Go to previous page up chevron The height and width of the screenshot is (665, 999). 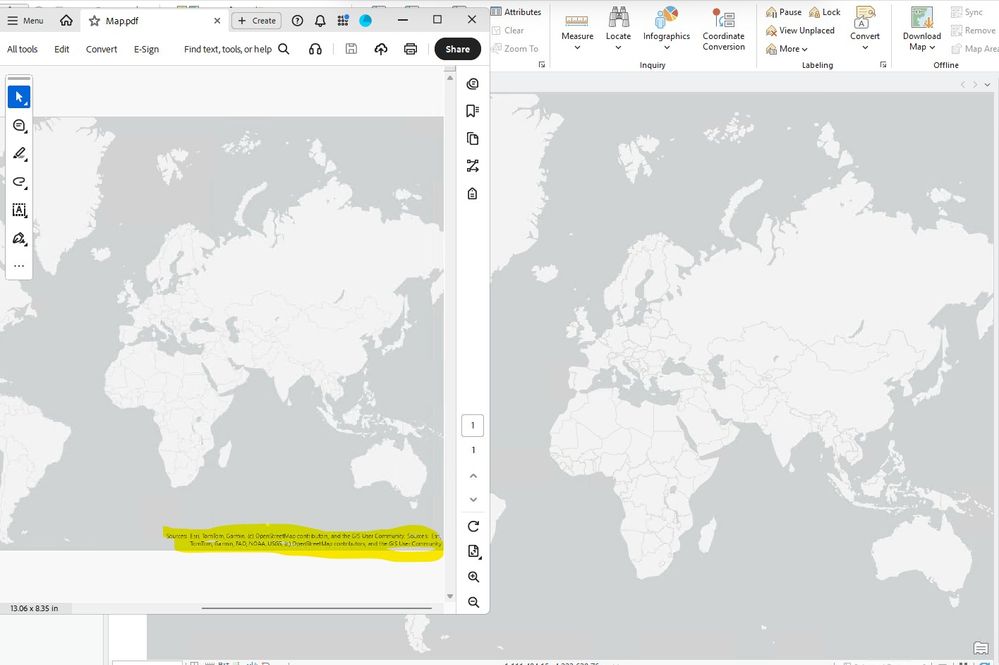[x=473, y=476]
